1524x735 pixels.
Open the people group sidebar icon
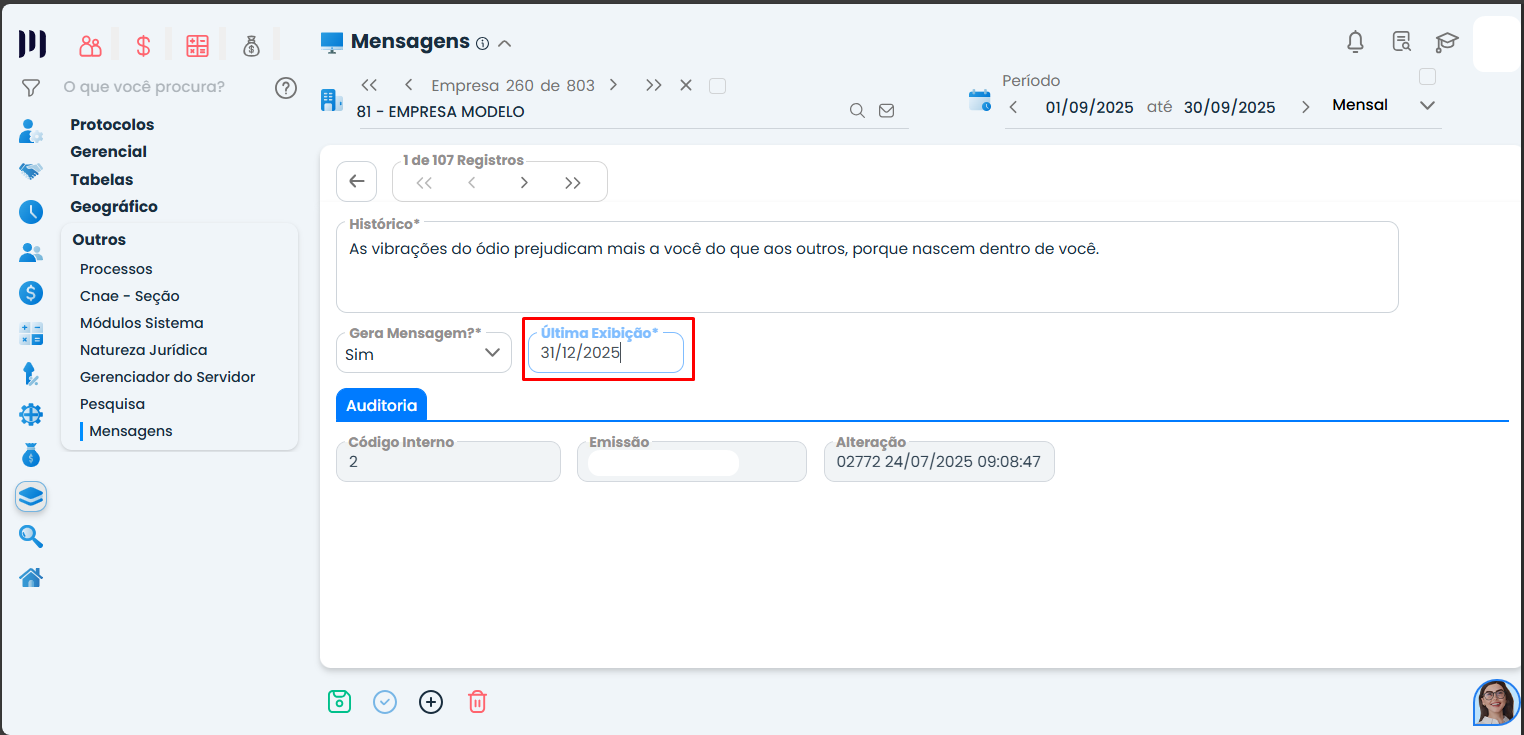point(31,253)
